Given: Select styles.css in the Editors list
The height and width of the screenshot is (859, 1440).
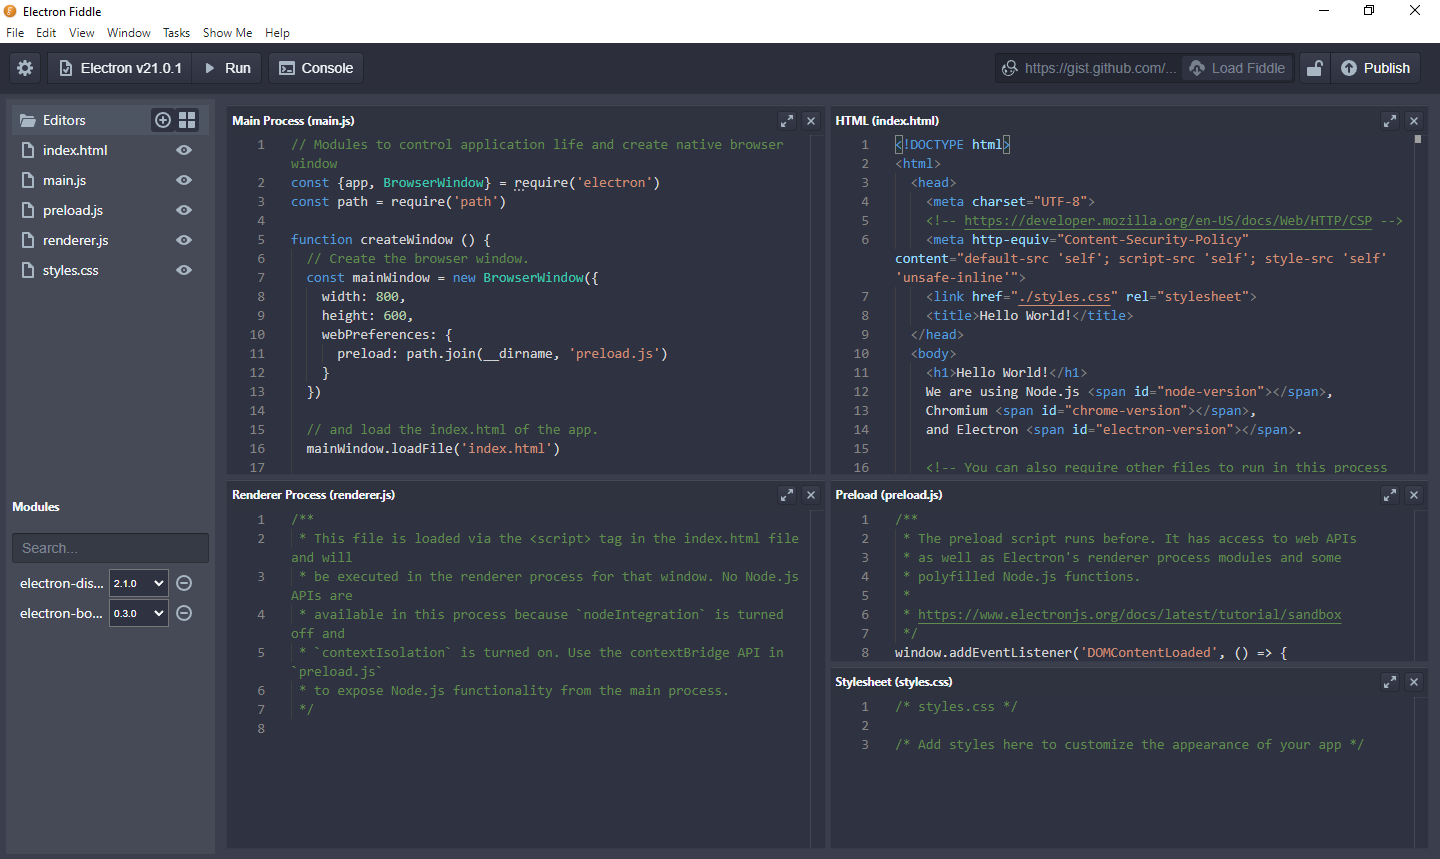Looking at the screenshot, I should (x=70, y=270).
